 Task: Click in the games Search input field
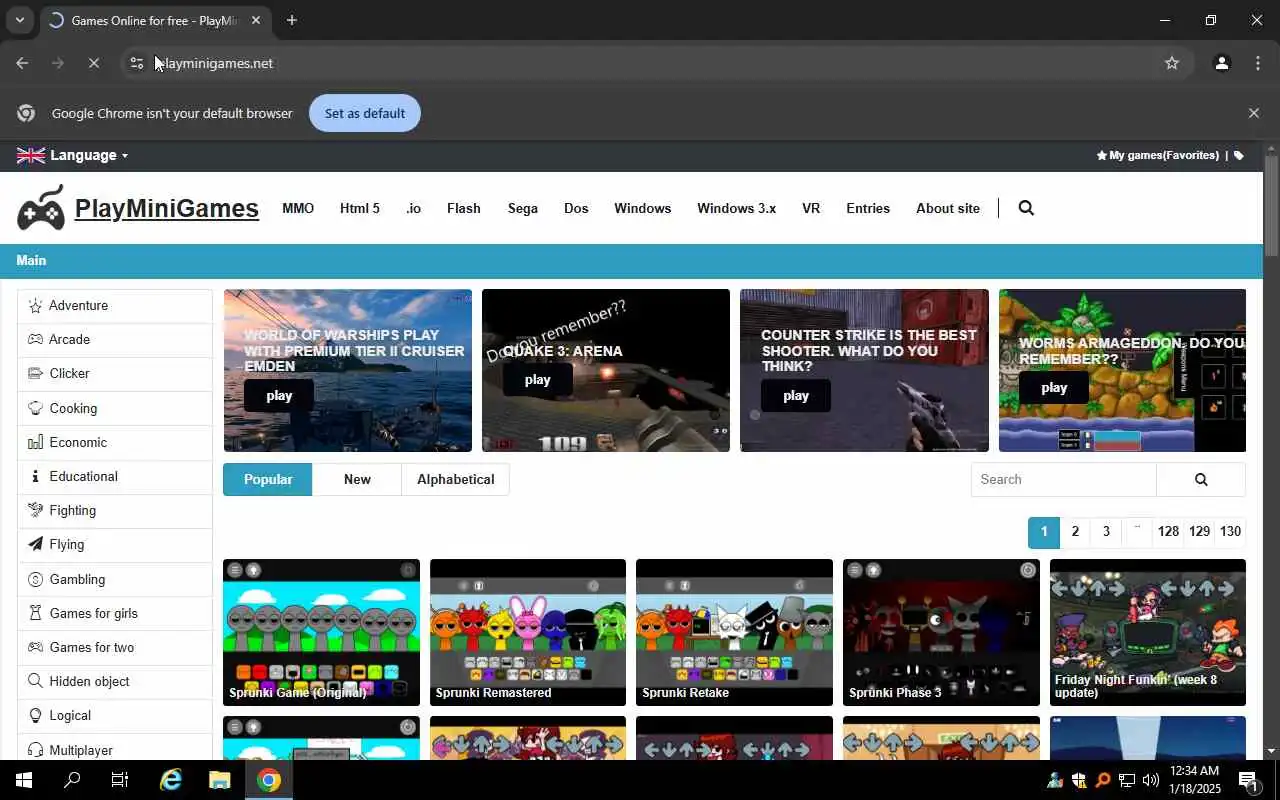click(x=1064, y=479)
